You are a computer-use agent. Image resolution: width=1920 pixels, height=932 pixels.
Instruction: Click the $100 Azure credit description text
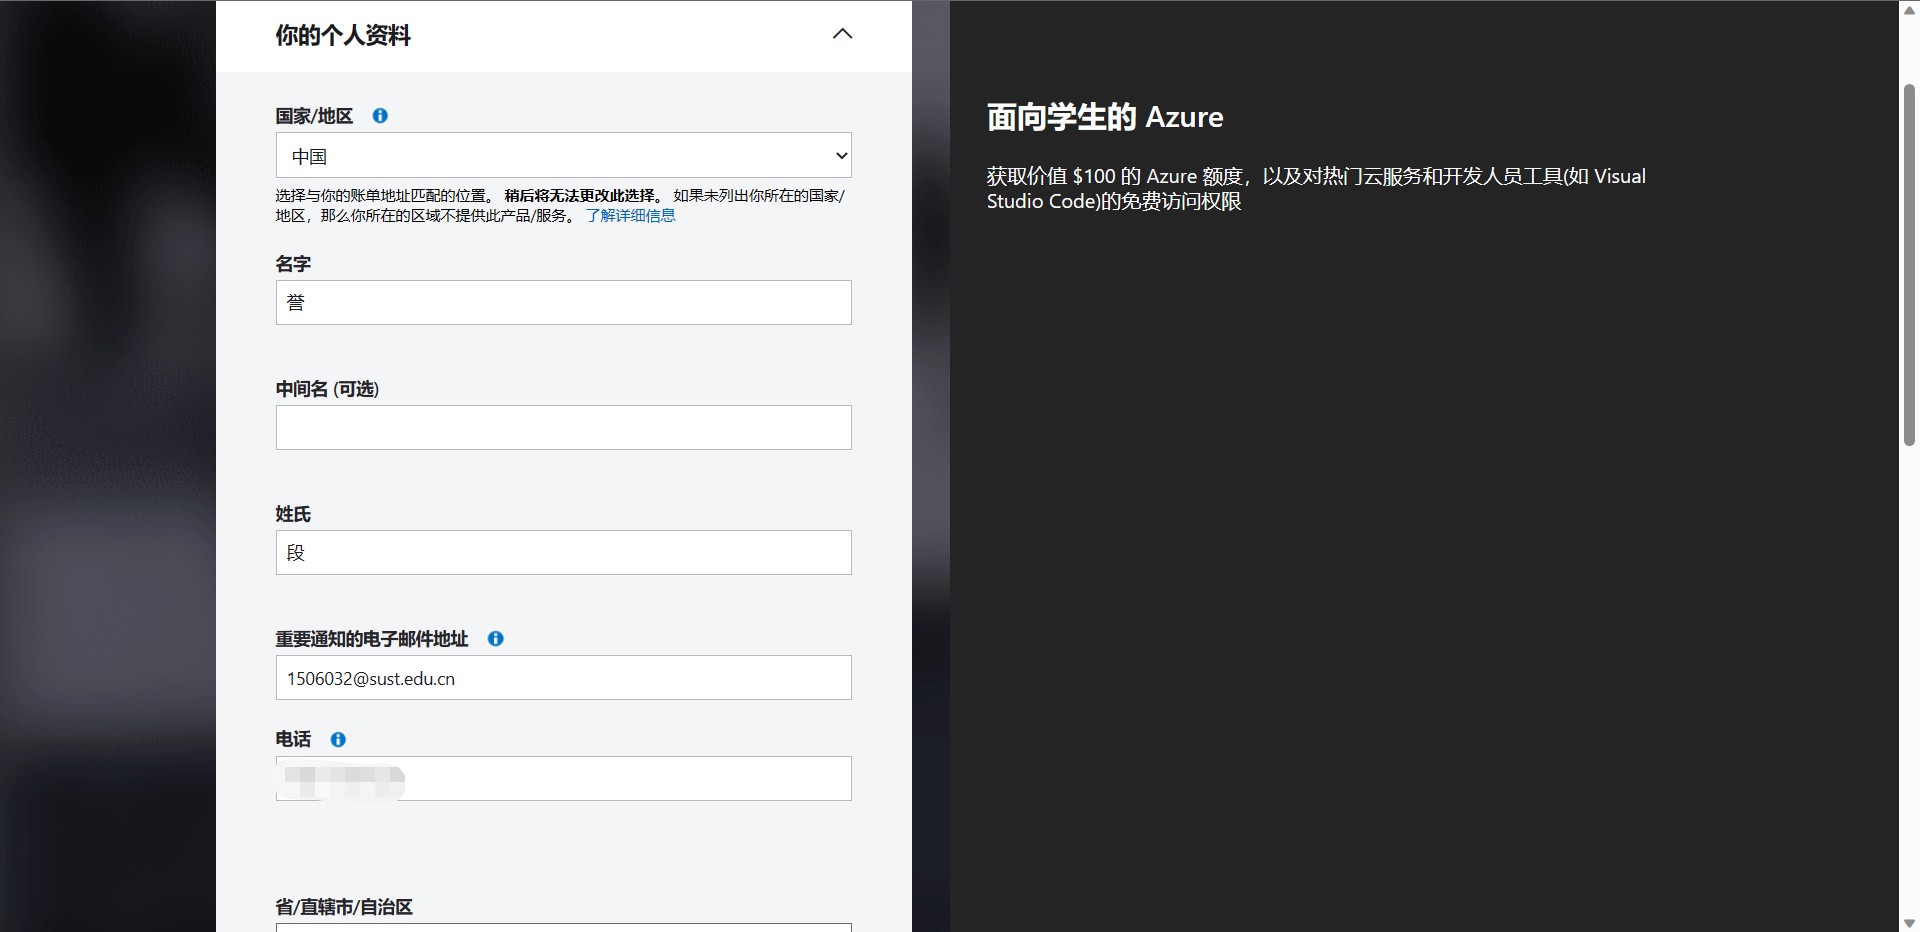[x=1315, y=188]
